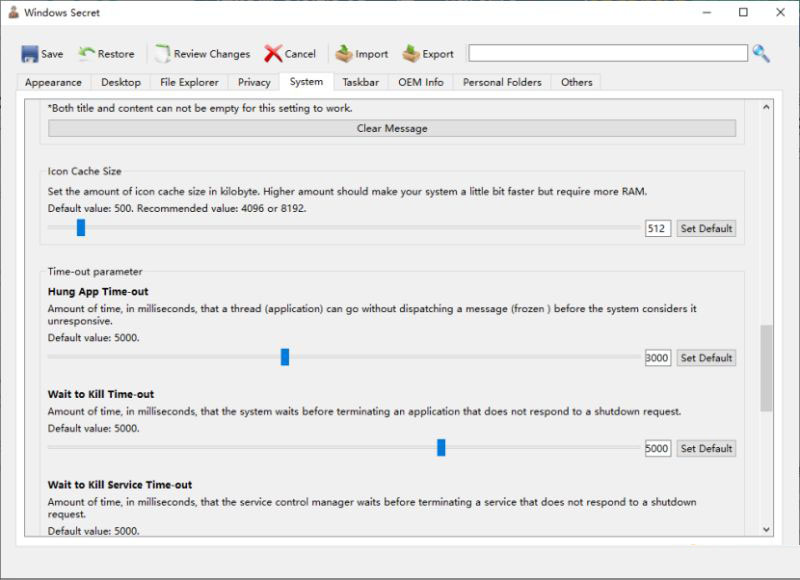
Task: Click the 'Icon Cache Size' group label
Action: click(x=85, y=171)
